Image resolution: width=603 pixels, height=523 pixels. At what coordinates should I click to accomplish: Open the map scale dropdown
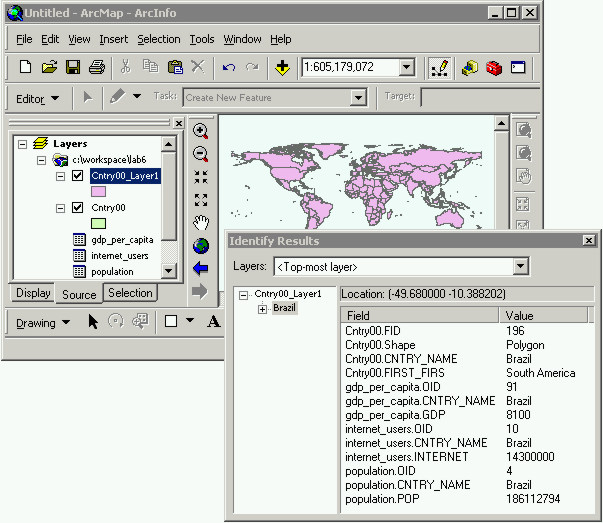(406, 67)
